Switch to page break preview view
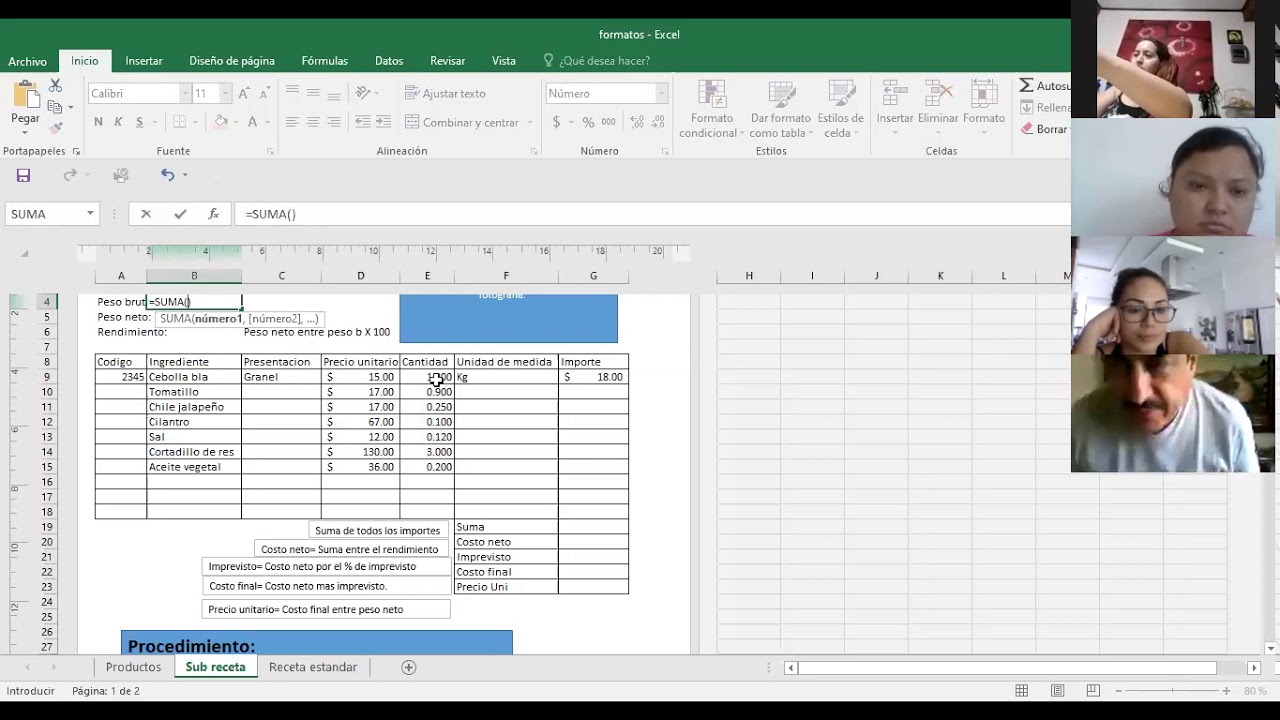The image size is (1280, 720). pyautogui.click(x=1093, y=691)
